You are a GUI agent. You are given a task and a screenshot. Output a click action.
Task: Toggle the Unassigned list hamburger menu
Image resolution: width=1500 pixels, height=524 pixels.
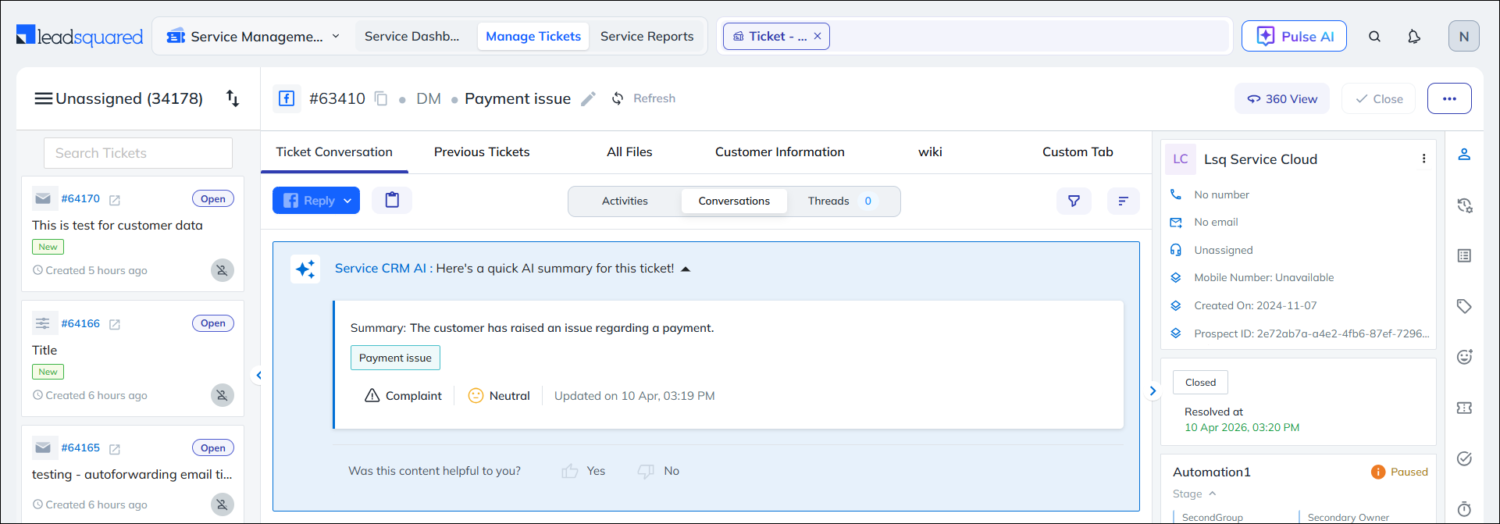tap(43, 99)
